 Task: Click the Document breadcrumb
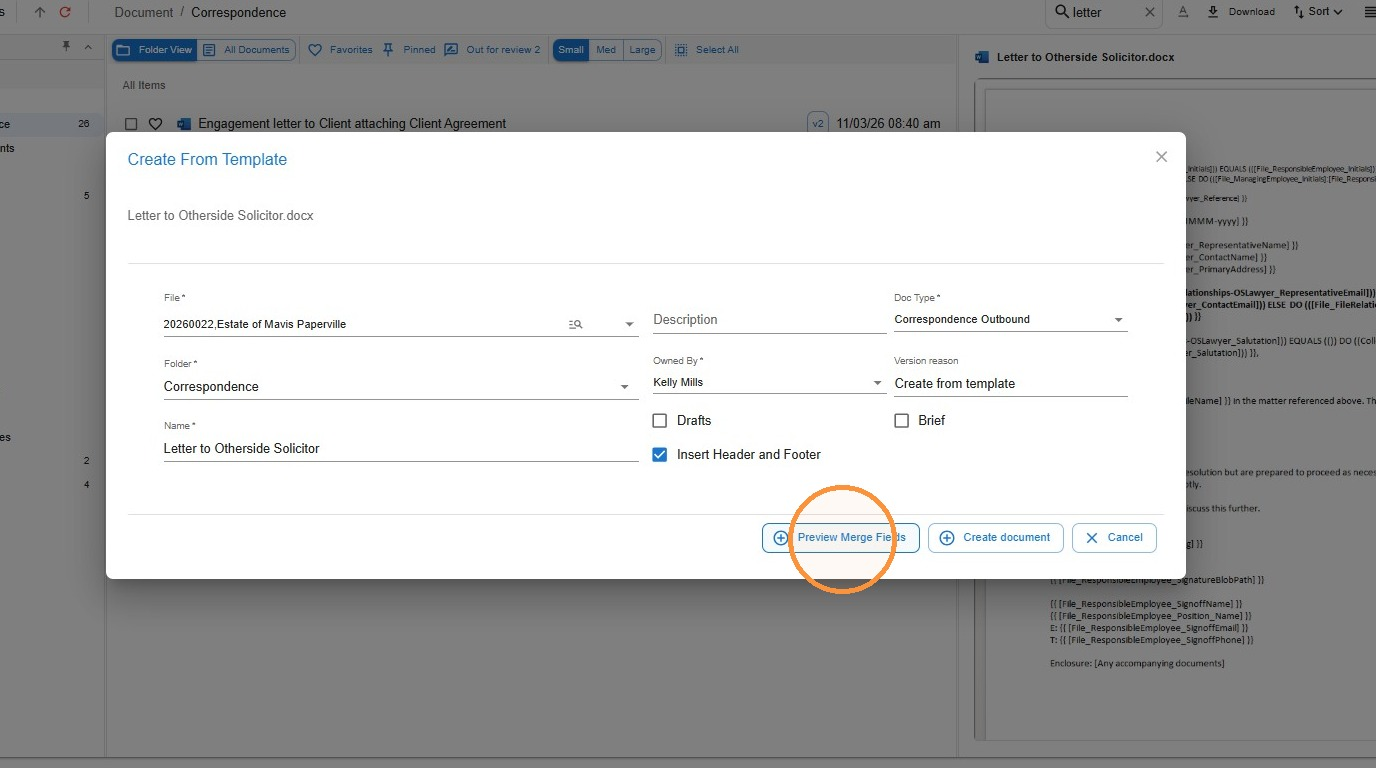pyautogui.click(x=144, y=13)
